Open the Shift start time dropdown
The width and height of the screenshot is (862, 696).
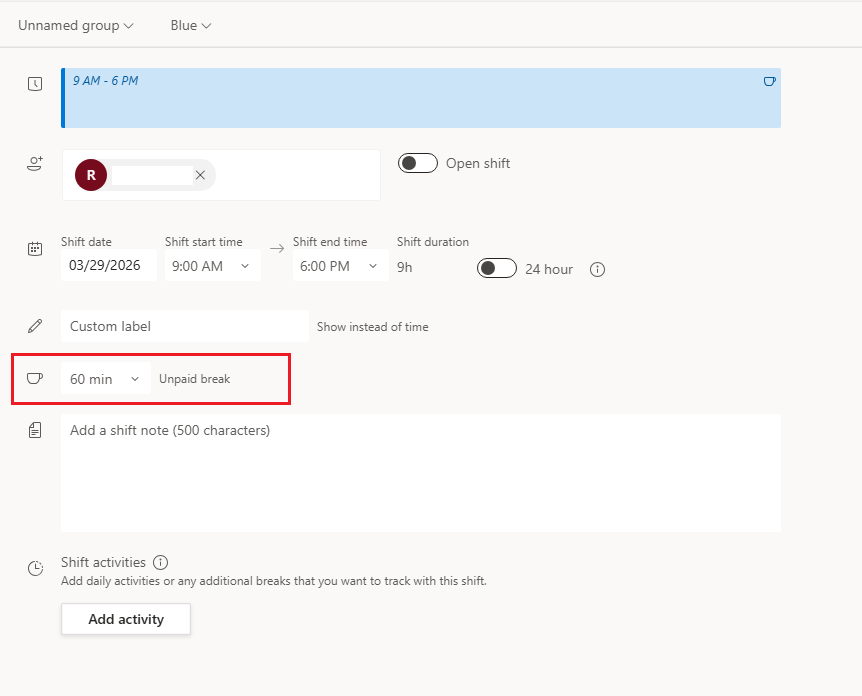click(213, 266)
